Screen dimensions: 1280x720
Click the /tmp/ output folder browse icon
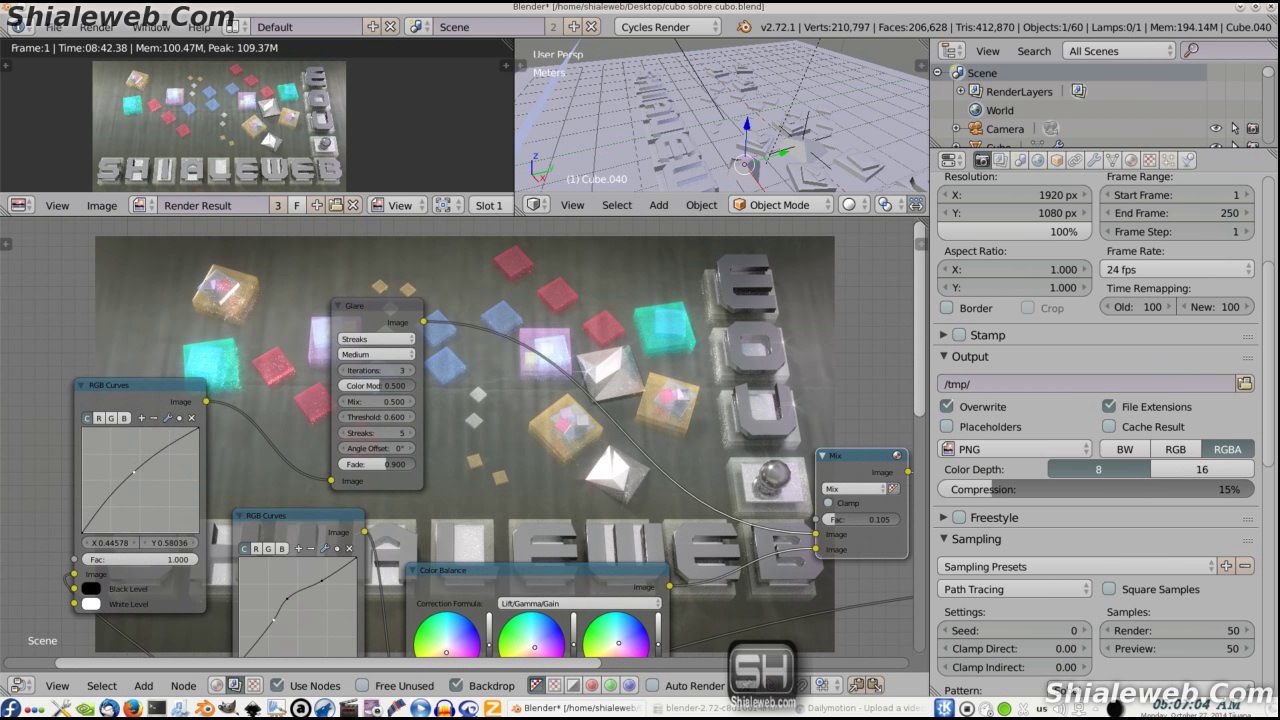[x=1245, y=384]
